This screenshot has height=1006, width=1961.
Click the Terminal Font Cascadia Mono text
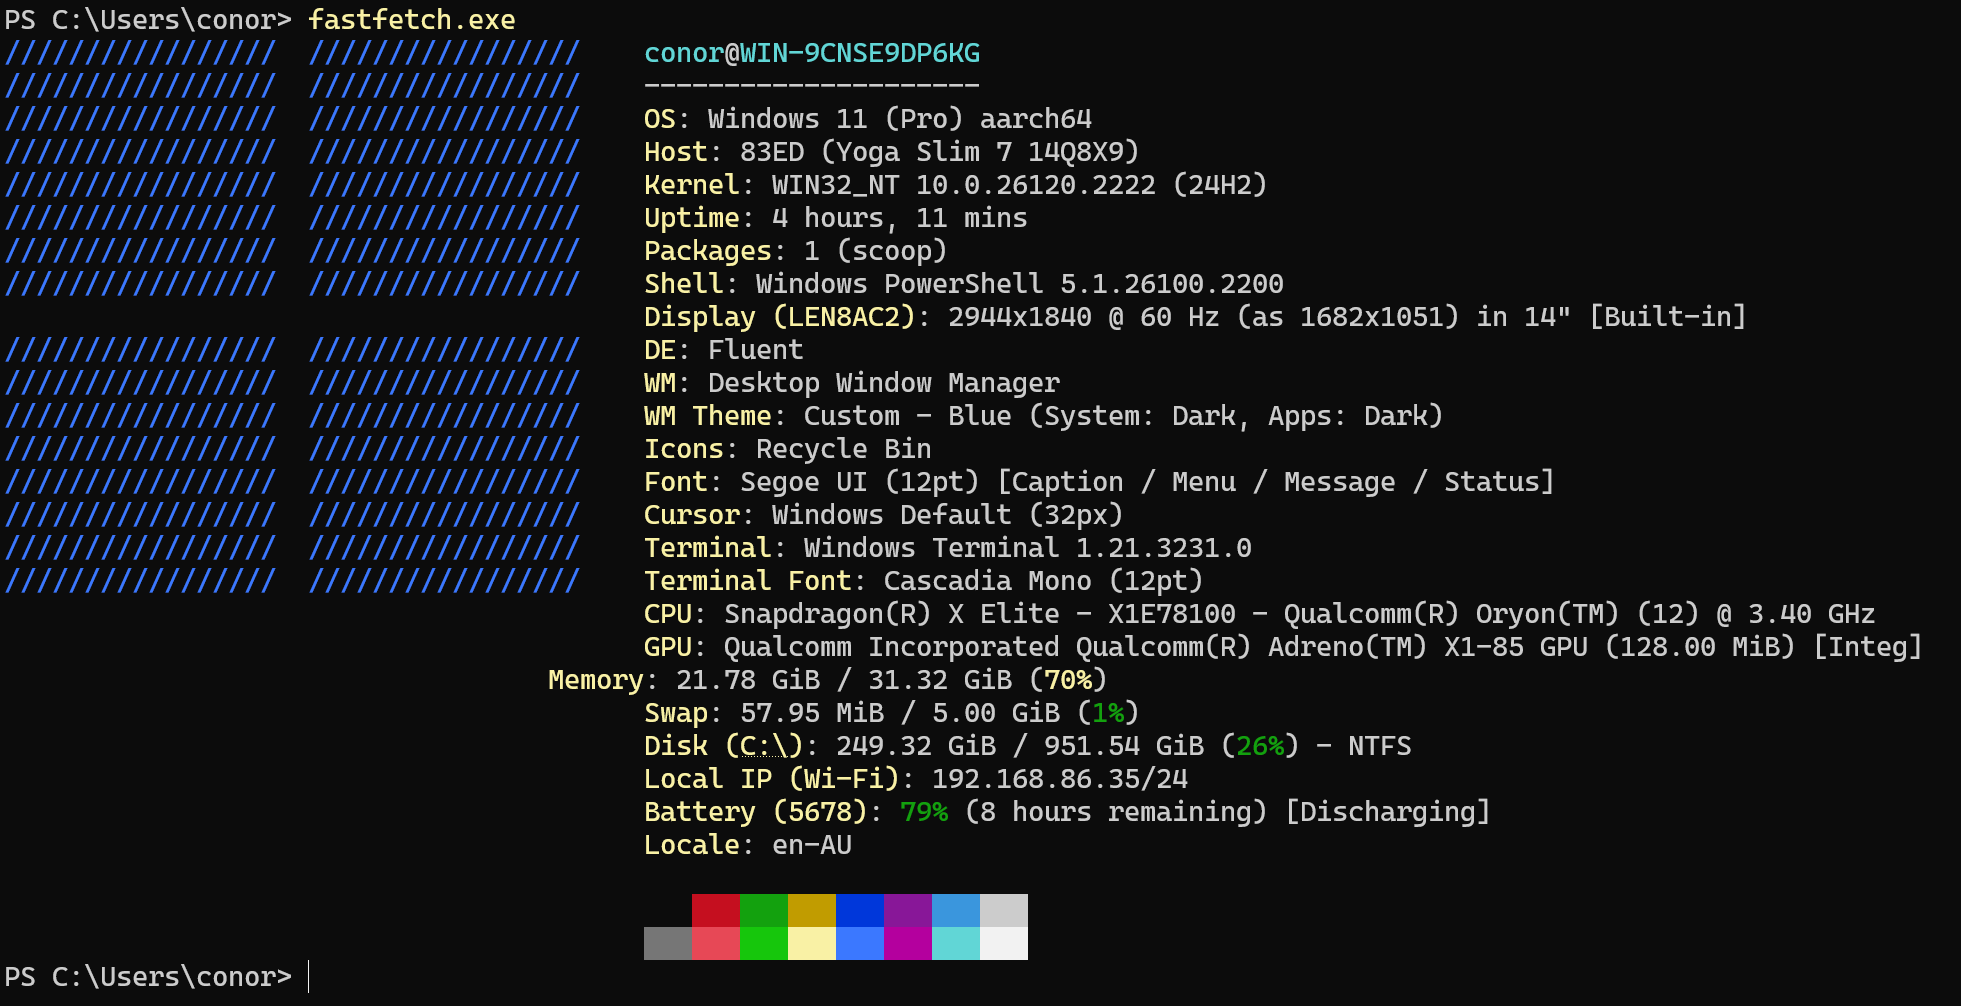pos(1042,581)
